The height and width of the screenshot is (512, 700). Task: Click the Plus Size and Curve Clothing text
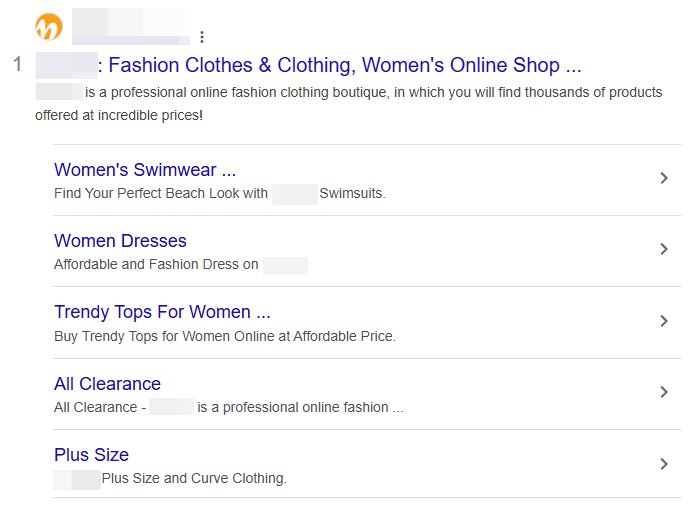pos(194,479)
